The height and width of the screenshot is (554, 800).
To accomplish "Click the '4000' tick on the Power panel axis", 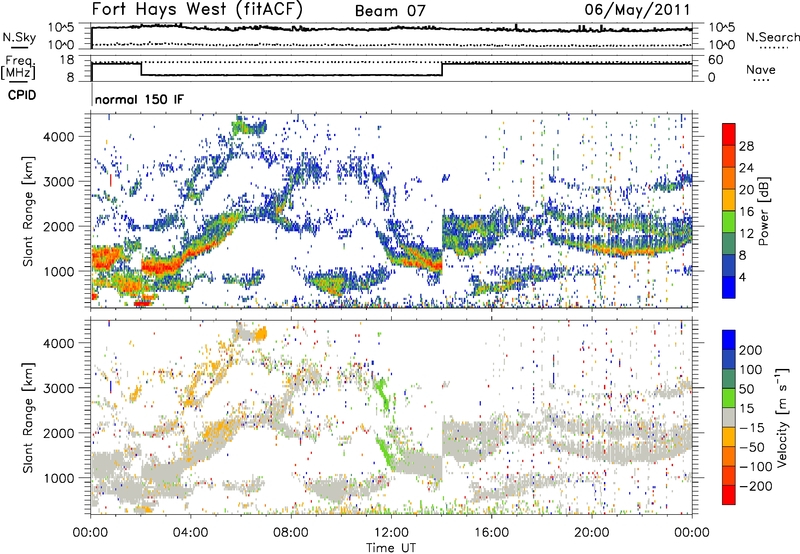I will (59, 137).
